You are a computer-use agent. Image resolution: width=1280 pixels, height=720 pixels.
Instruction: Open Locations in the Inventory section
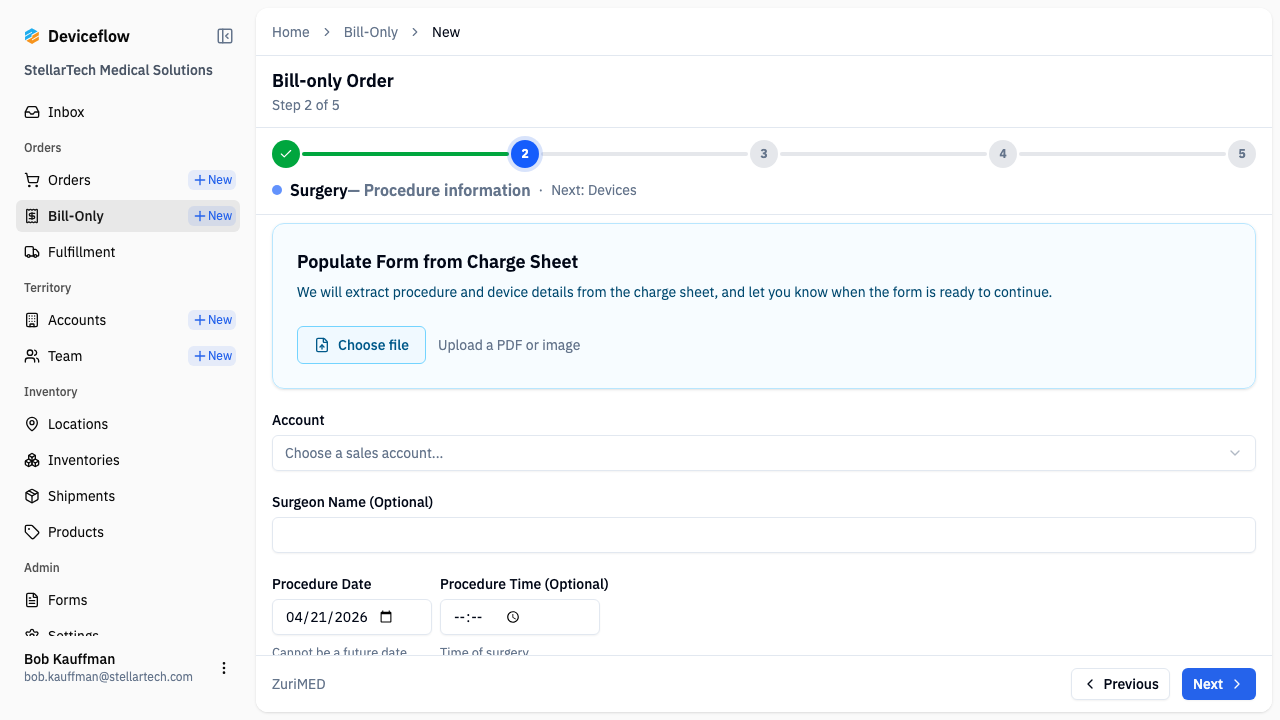[x=77, y=424]
